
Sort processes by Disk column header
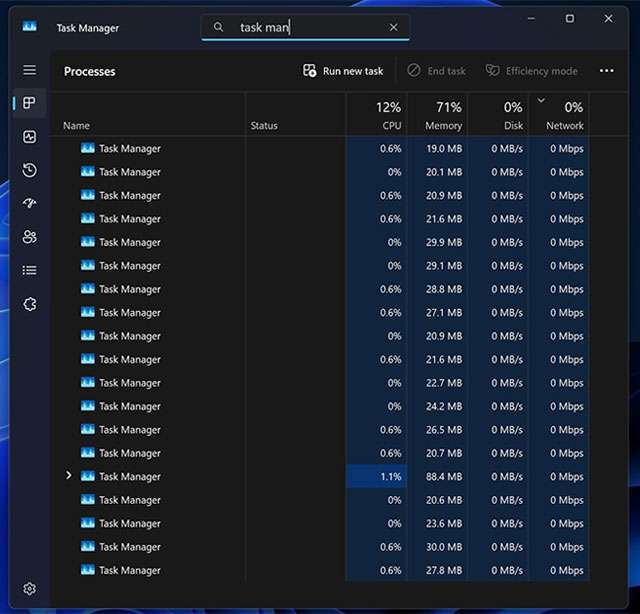498,115
